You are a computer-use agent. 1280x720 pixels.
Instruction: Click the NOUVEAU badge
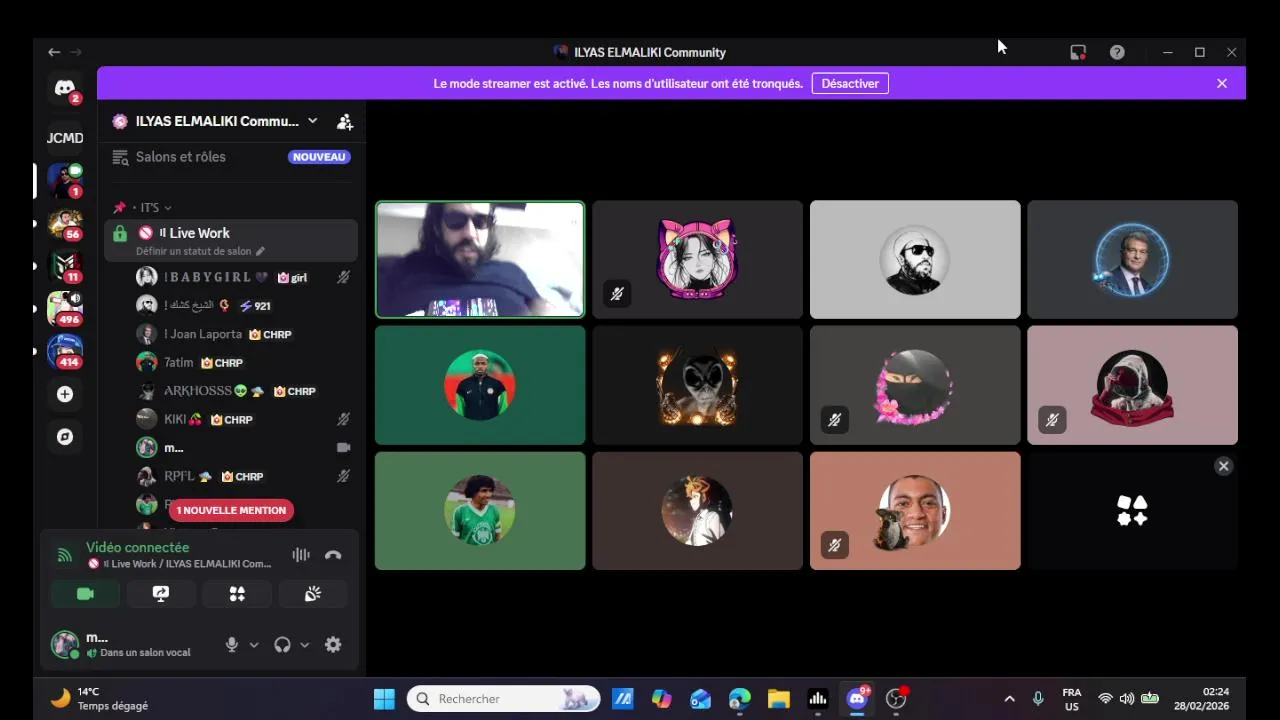click(319, 157)
